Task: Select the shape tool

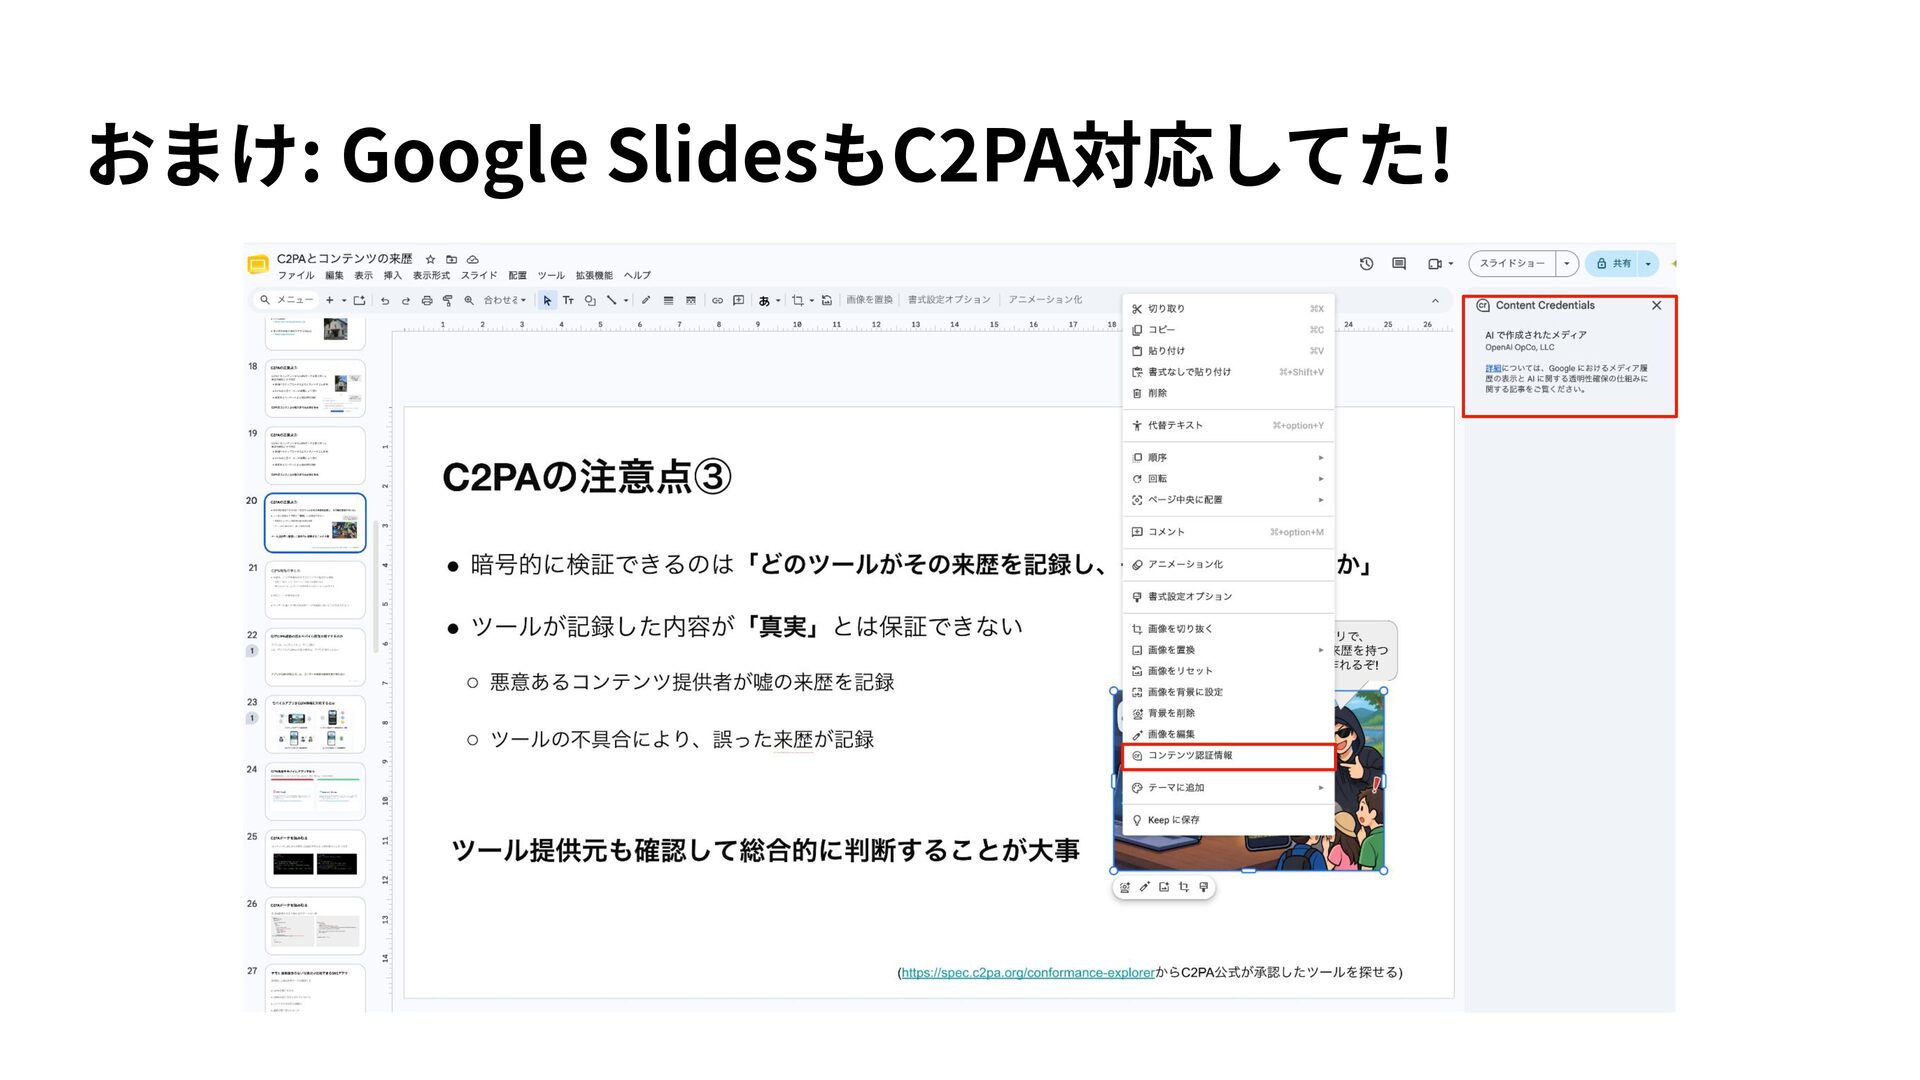Action: 590,300
